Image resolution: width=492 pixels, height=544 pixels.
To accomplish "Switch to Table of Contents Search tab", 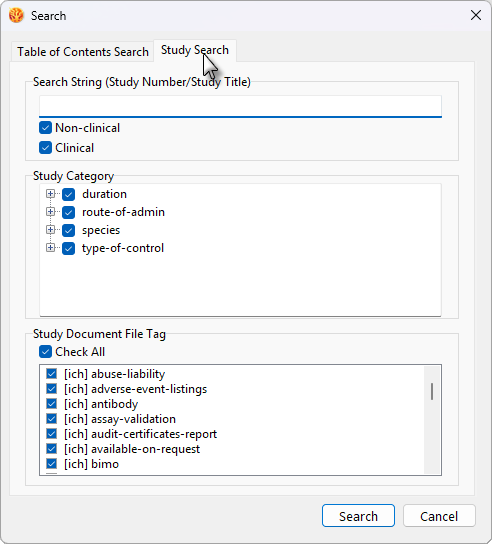I will pyautogui.click(x=83, y=52).
